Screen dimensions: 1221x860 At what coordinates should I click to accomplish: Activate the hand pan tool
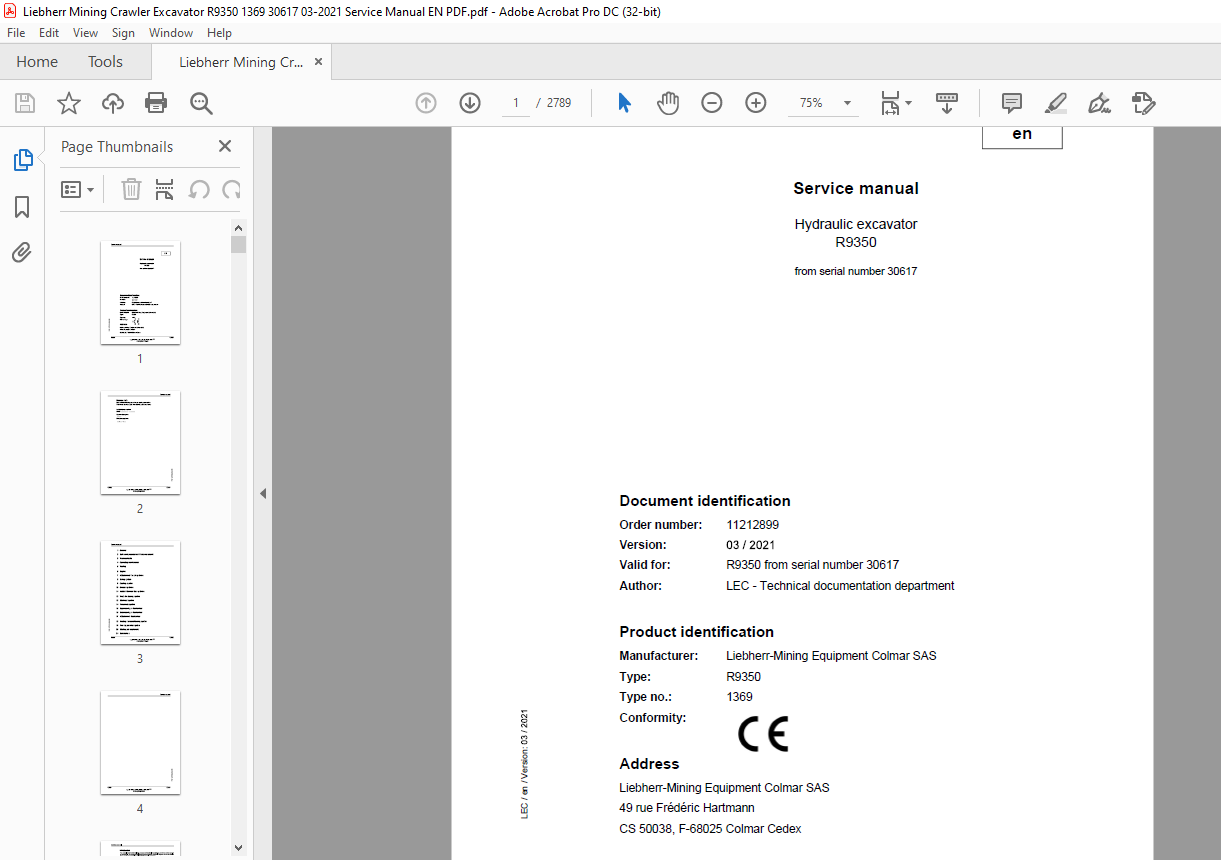pyautogui.click(x=668, y=103)
